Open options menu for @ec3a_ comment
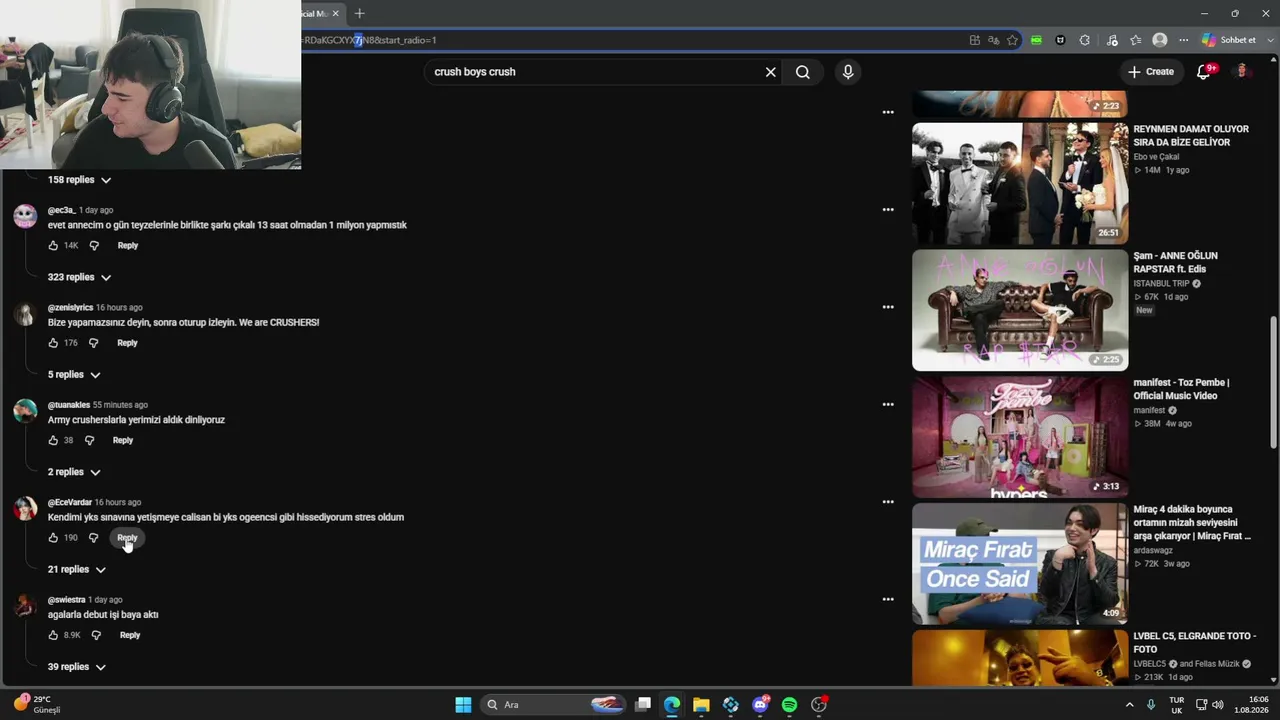 pyautogui.click(x=888, y=210)
